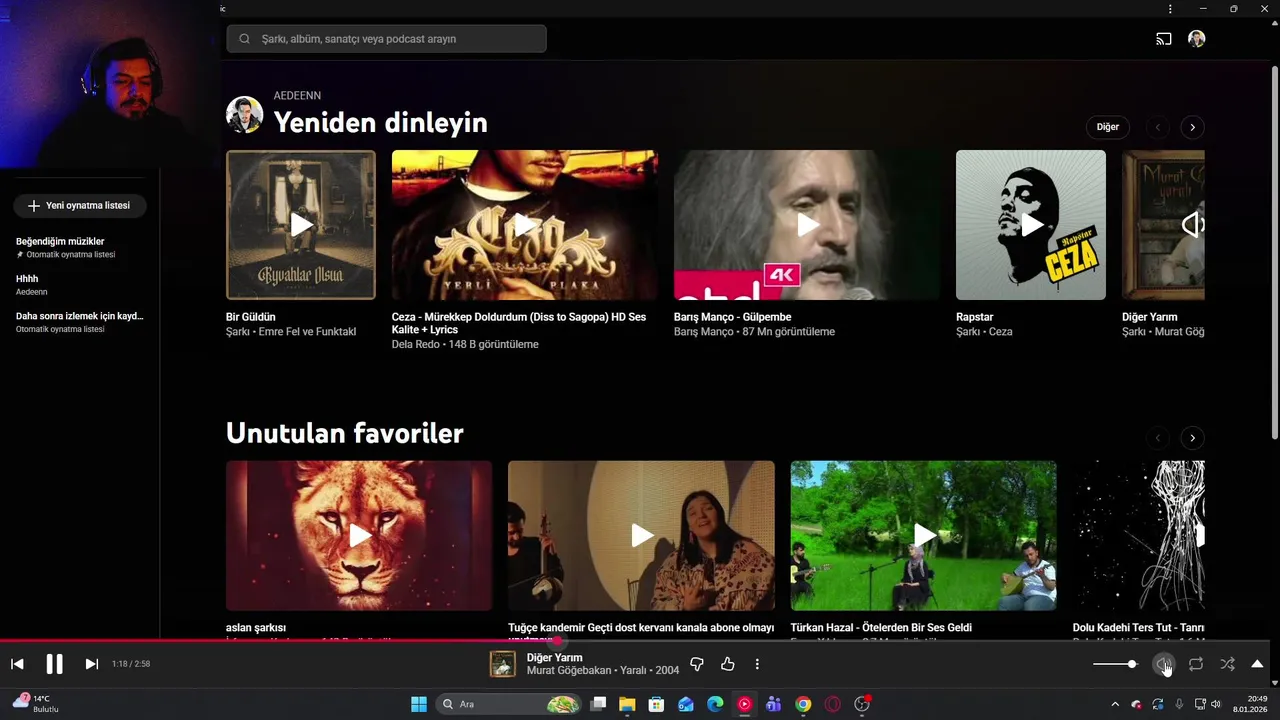This screenshot has height=720, width=1280.
Task: Switch to YouTube Music app on taskbar
Action: [x=744, y=704]
